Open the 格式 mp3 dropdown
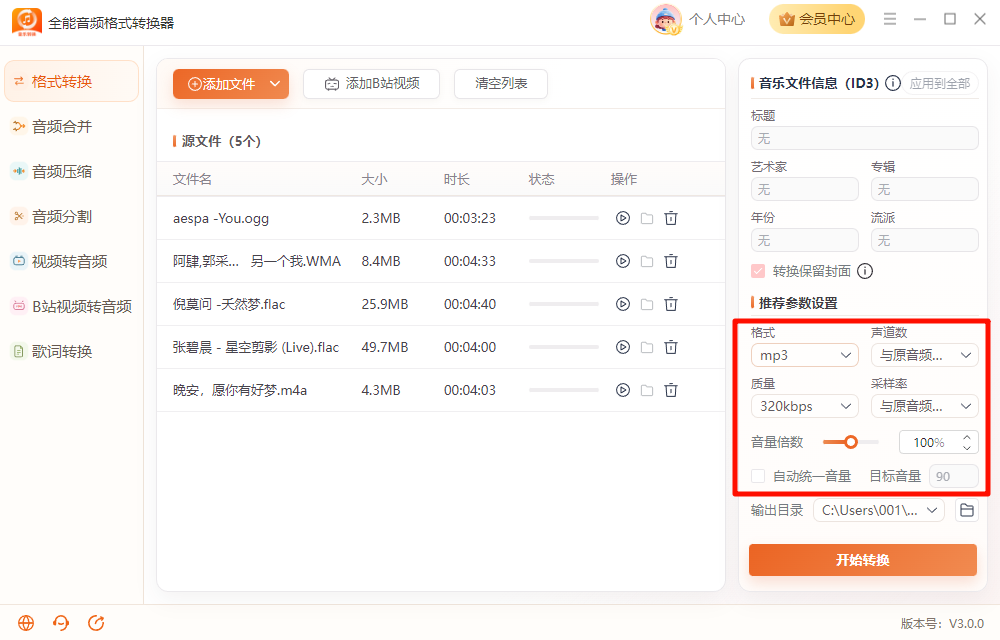The image size is (1000, 640). (x=805, y=355)
